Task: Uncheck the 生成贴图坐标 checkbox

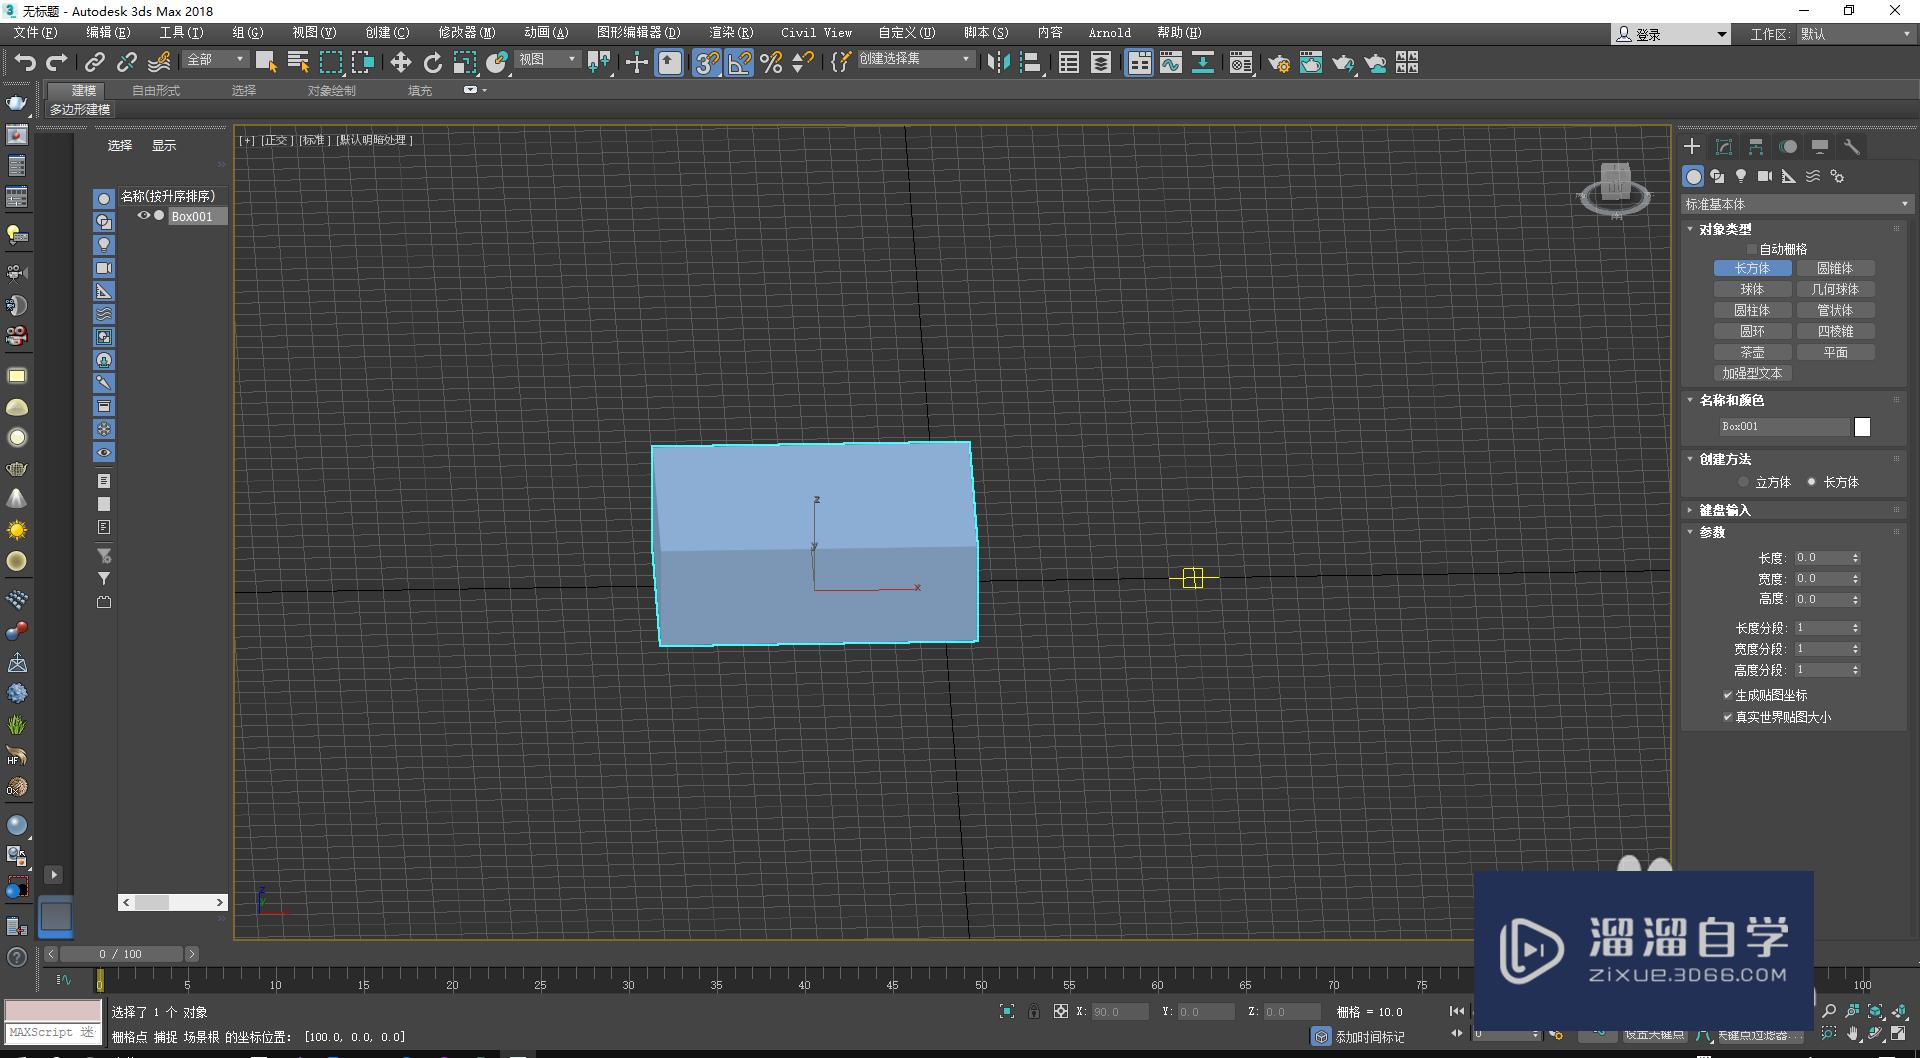Action: (x=1727, y=695)
